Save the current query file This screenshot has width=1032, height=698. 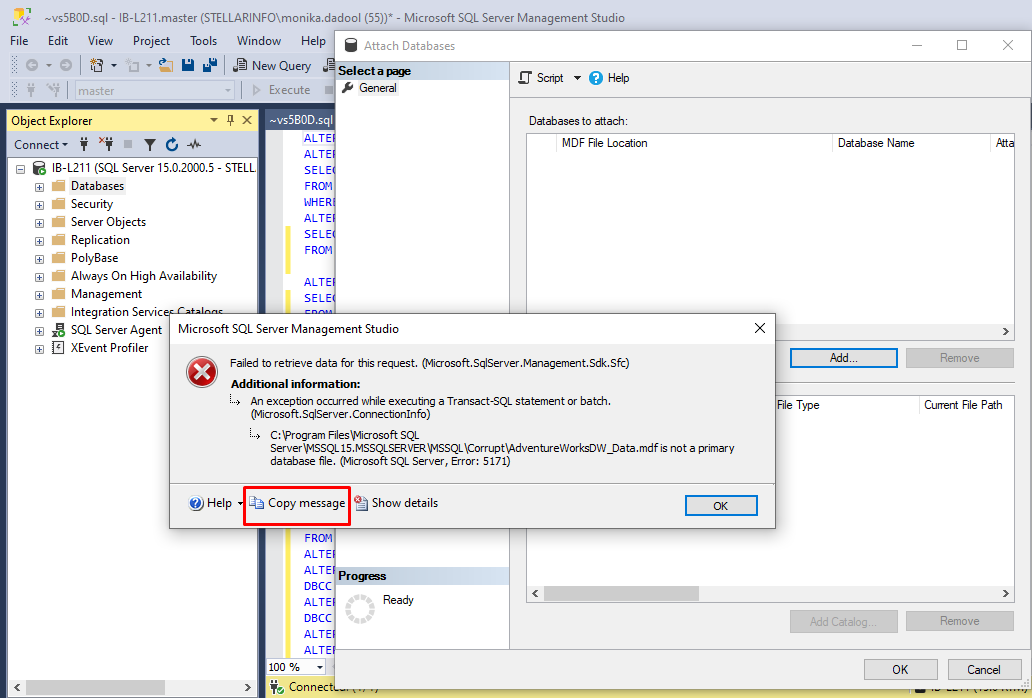coord(188,64)
